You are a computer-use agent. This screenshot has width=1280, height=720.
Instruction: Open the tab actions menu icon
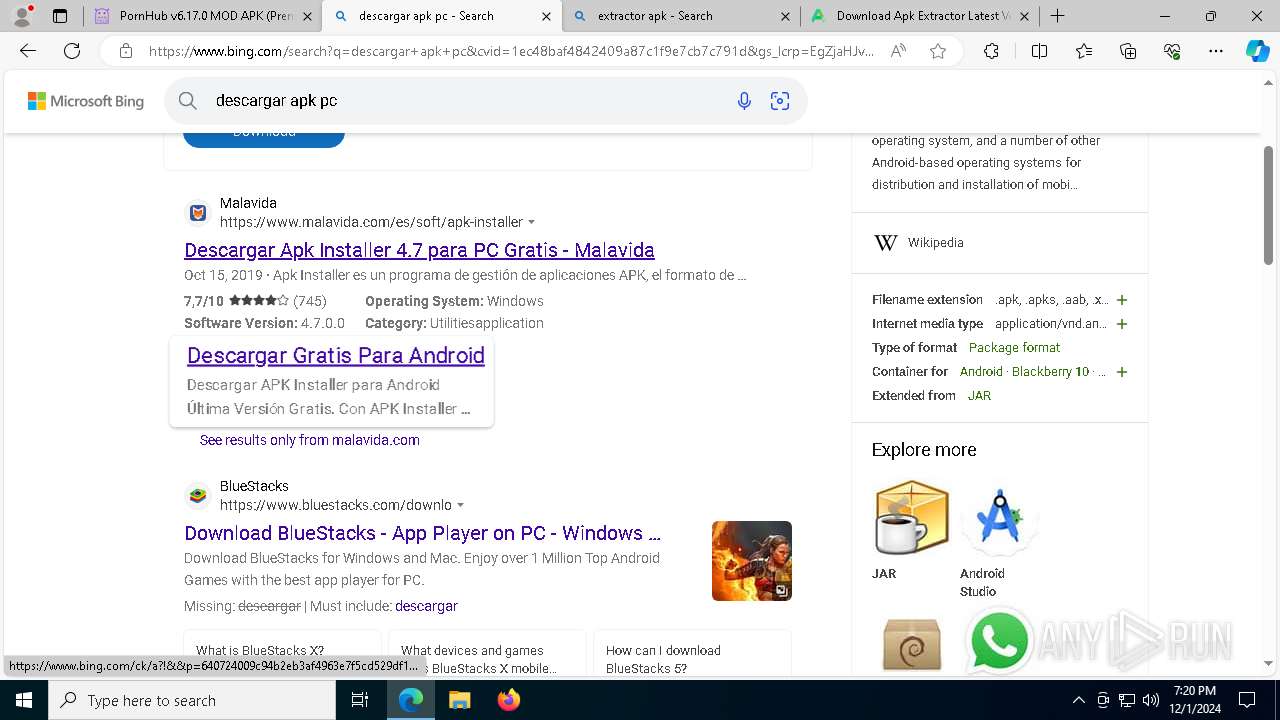coord(60,16)
